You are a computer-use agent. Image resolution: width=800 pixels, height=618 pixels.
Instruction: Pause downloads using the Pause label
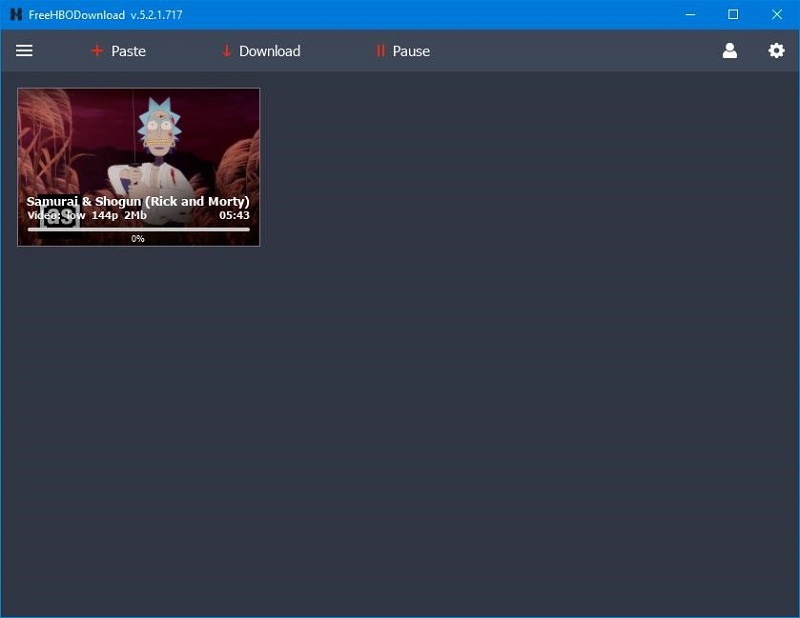point(411,51)
